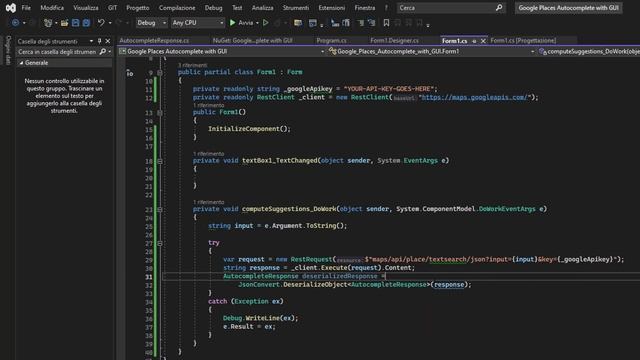Switch to the Form1.cs [Progettazione] tab
The height and width of the screenshot is (360, 640).
(x=523, y=40)
